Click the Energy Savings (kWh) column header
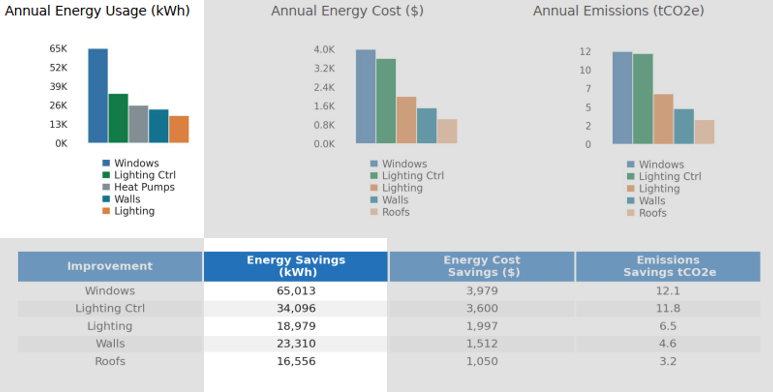Viewport: 773px width, 392px height. coord(296,266)
